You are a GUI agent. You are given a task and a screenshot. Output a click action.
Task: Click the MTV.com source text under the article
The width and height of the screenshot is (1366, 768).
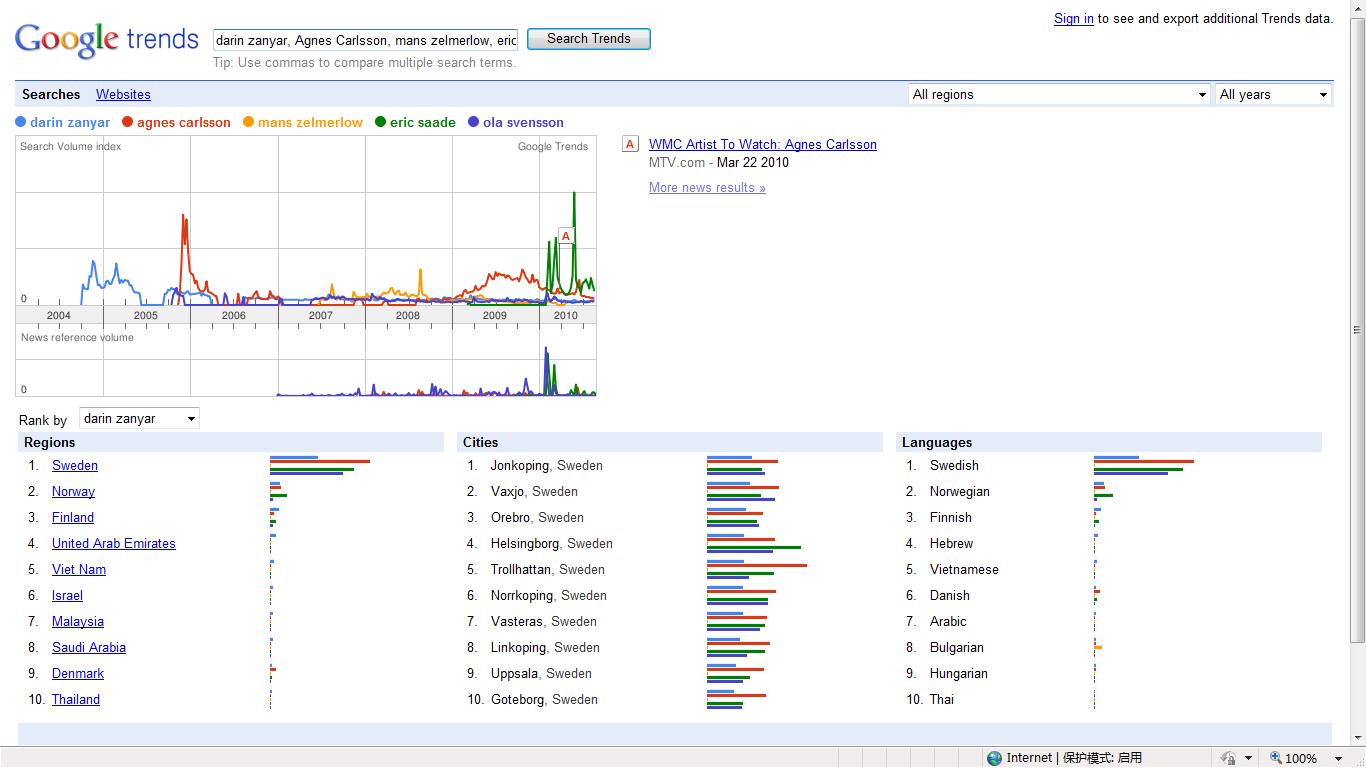[677, 162]
